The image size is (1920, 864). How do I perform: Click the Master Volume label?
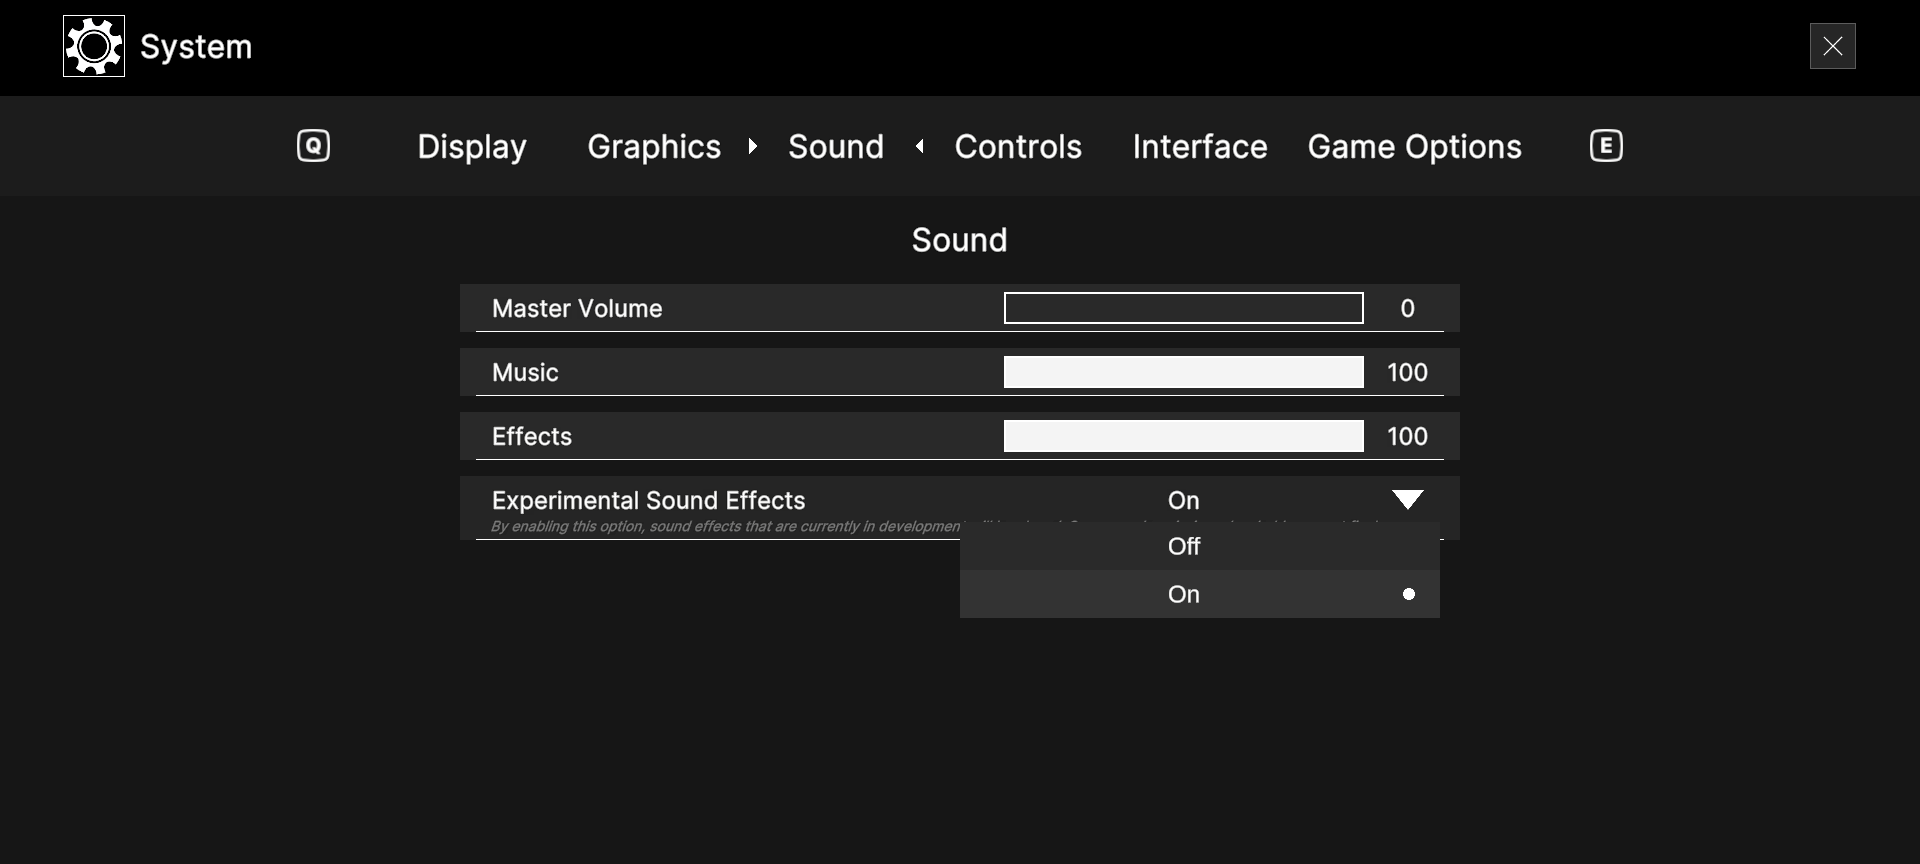tap(577, 308)
